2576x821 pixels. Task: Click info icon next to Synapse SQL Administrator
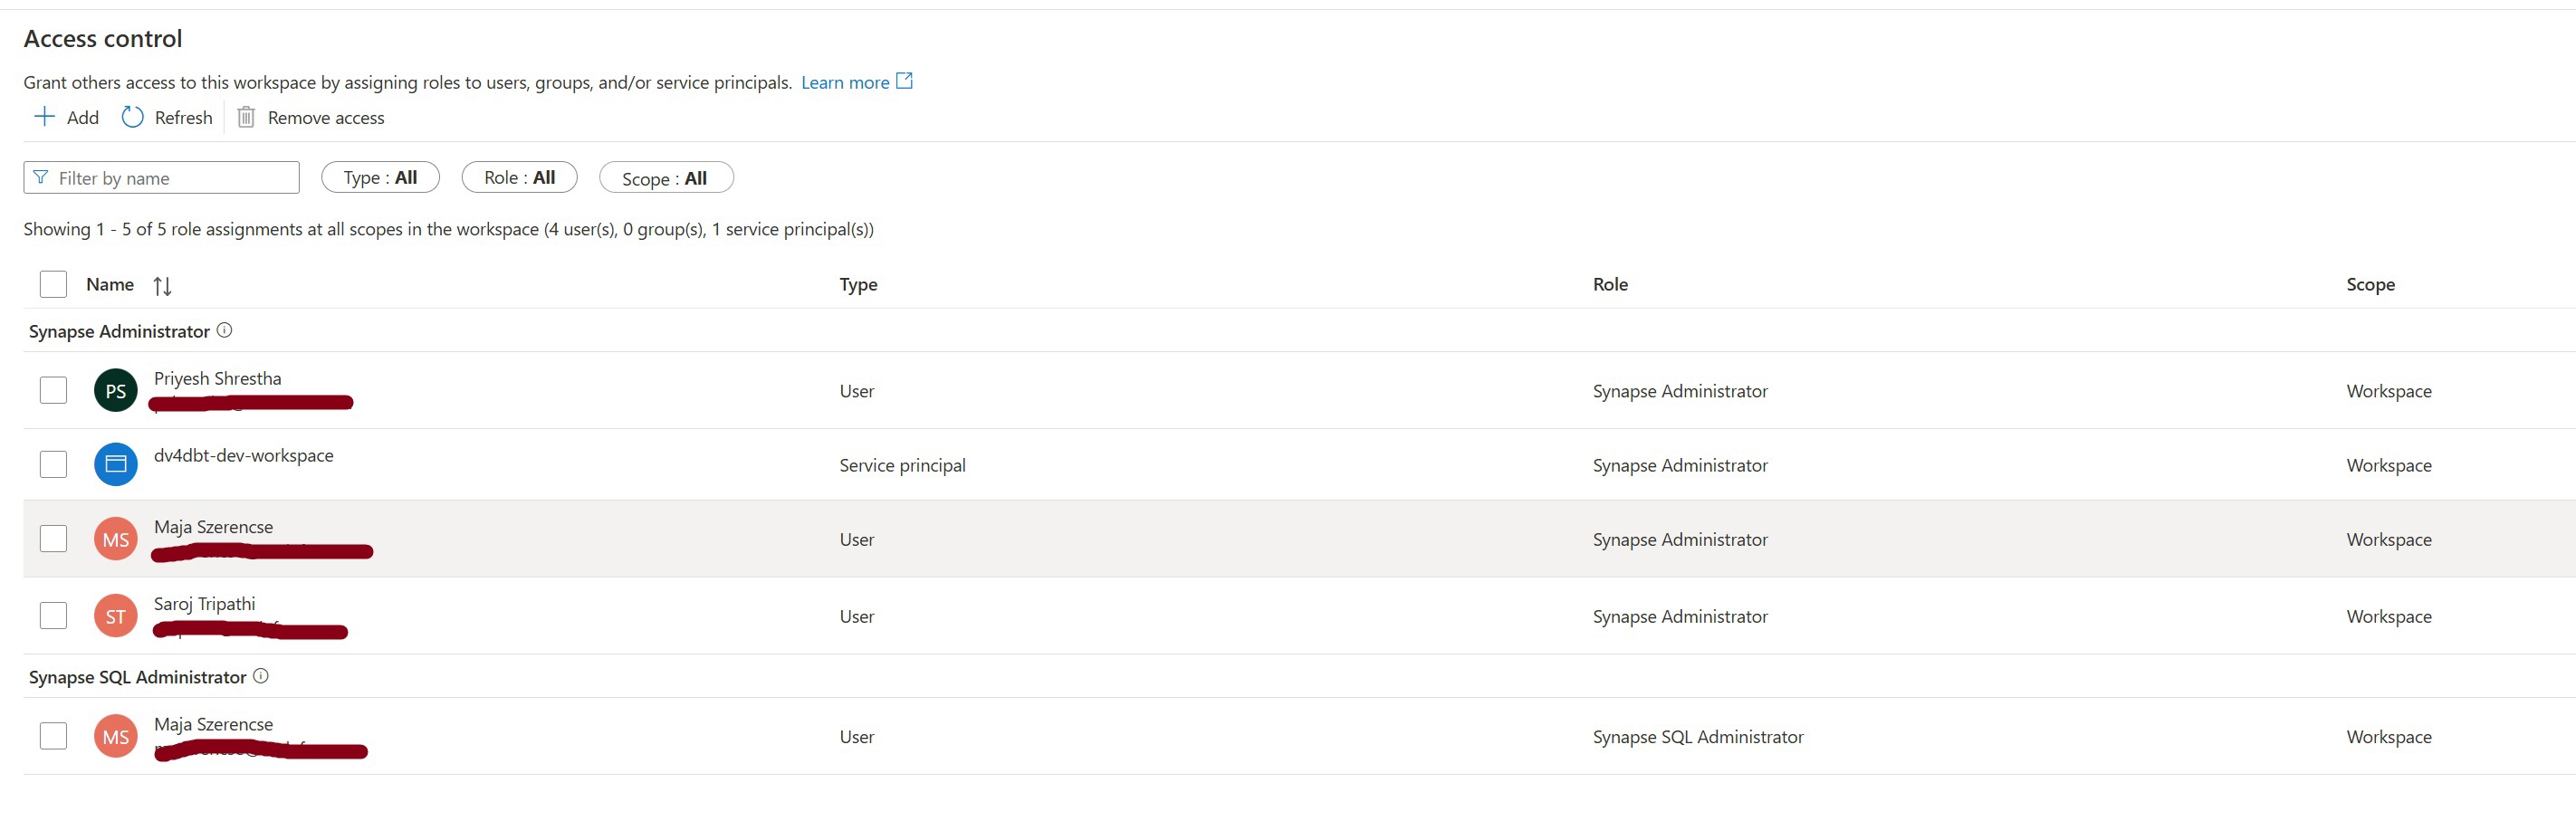(x=261, y=676)
